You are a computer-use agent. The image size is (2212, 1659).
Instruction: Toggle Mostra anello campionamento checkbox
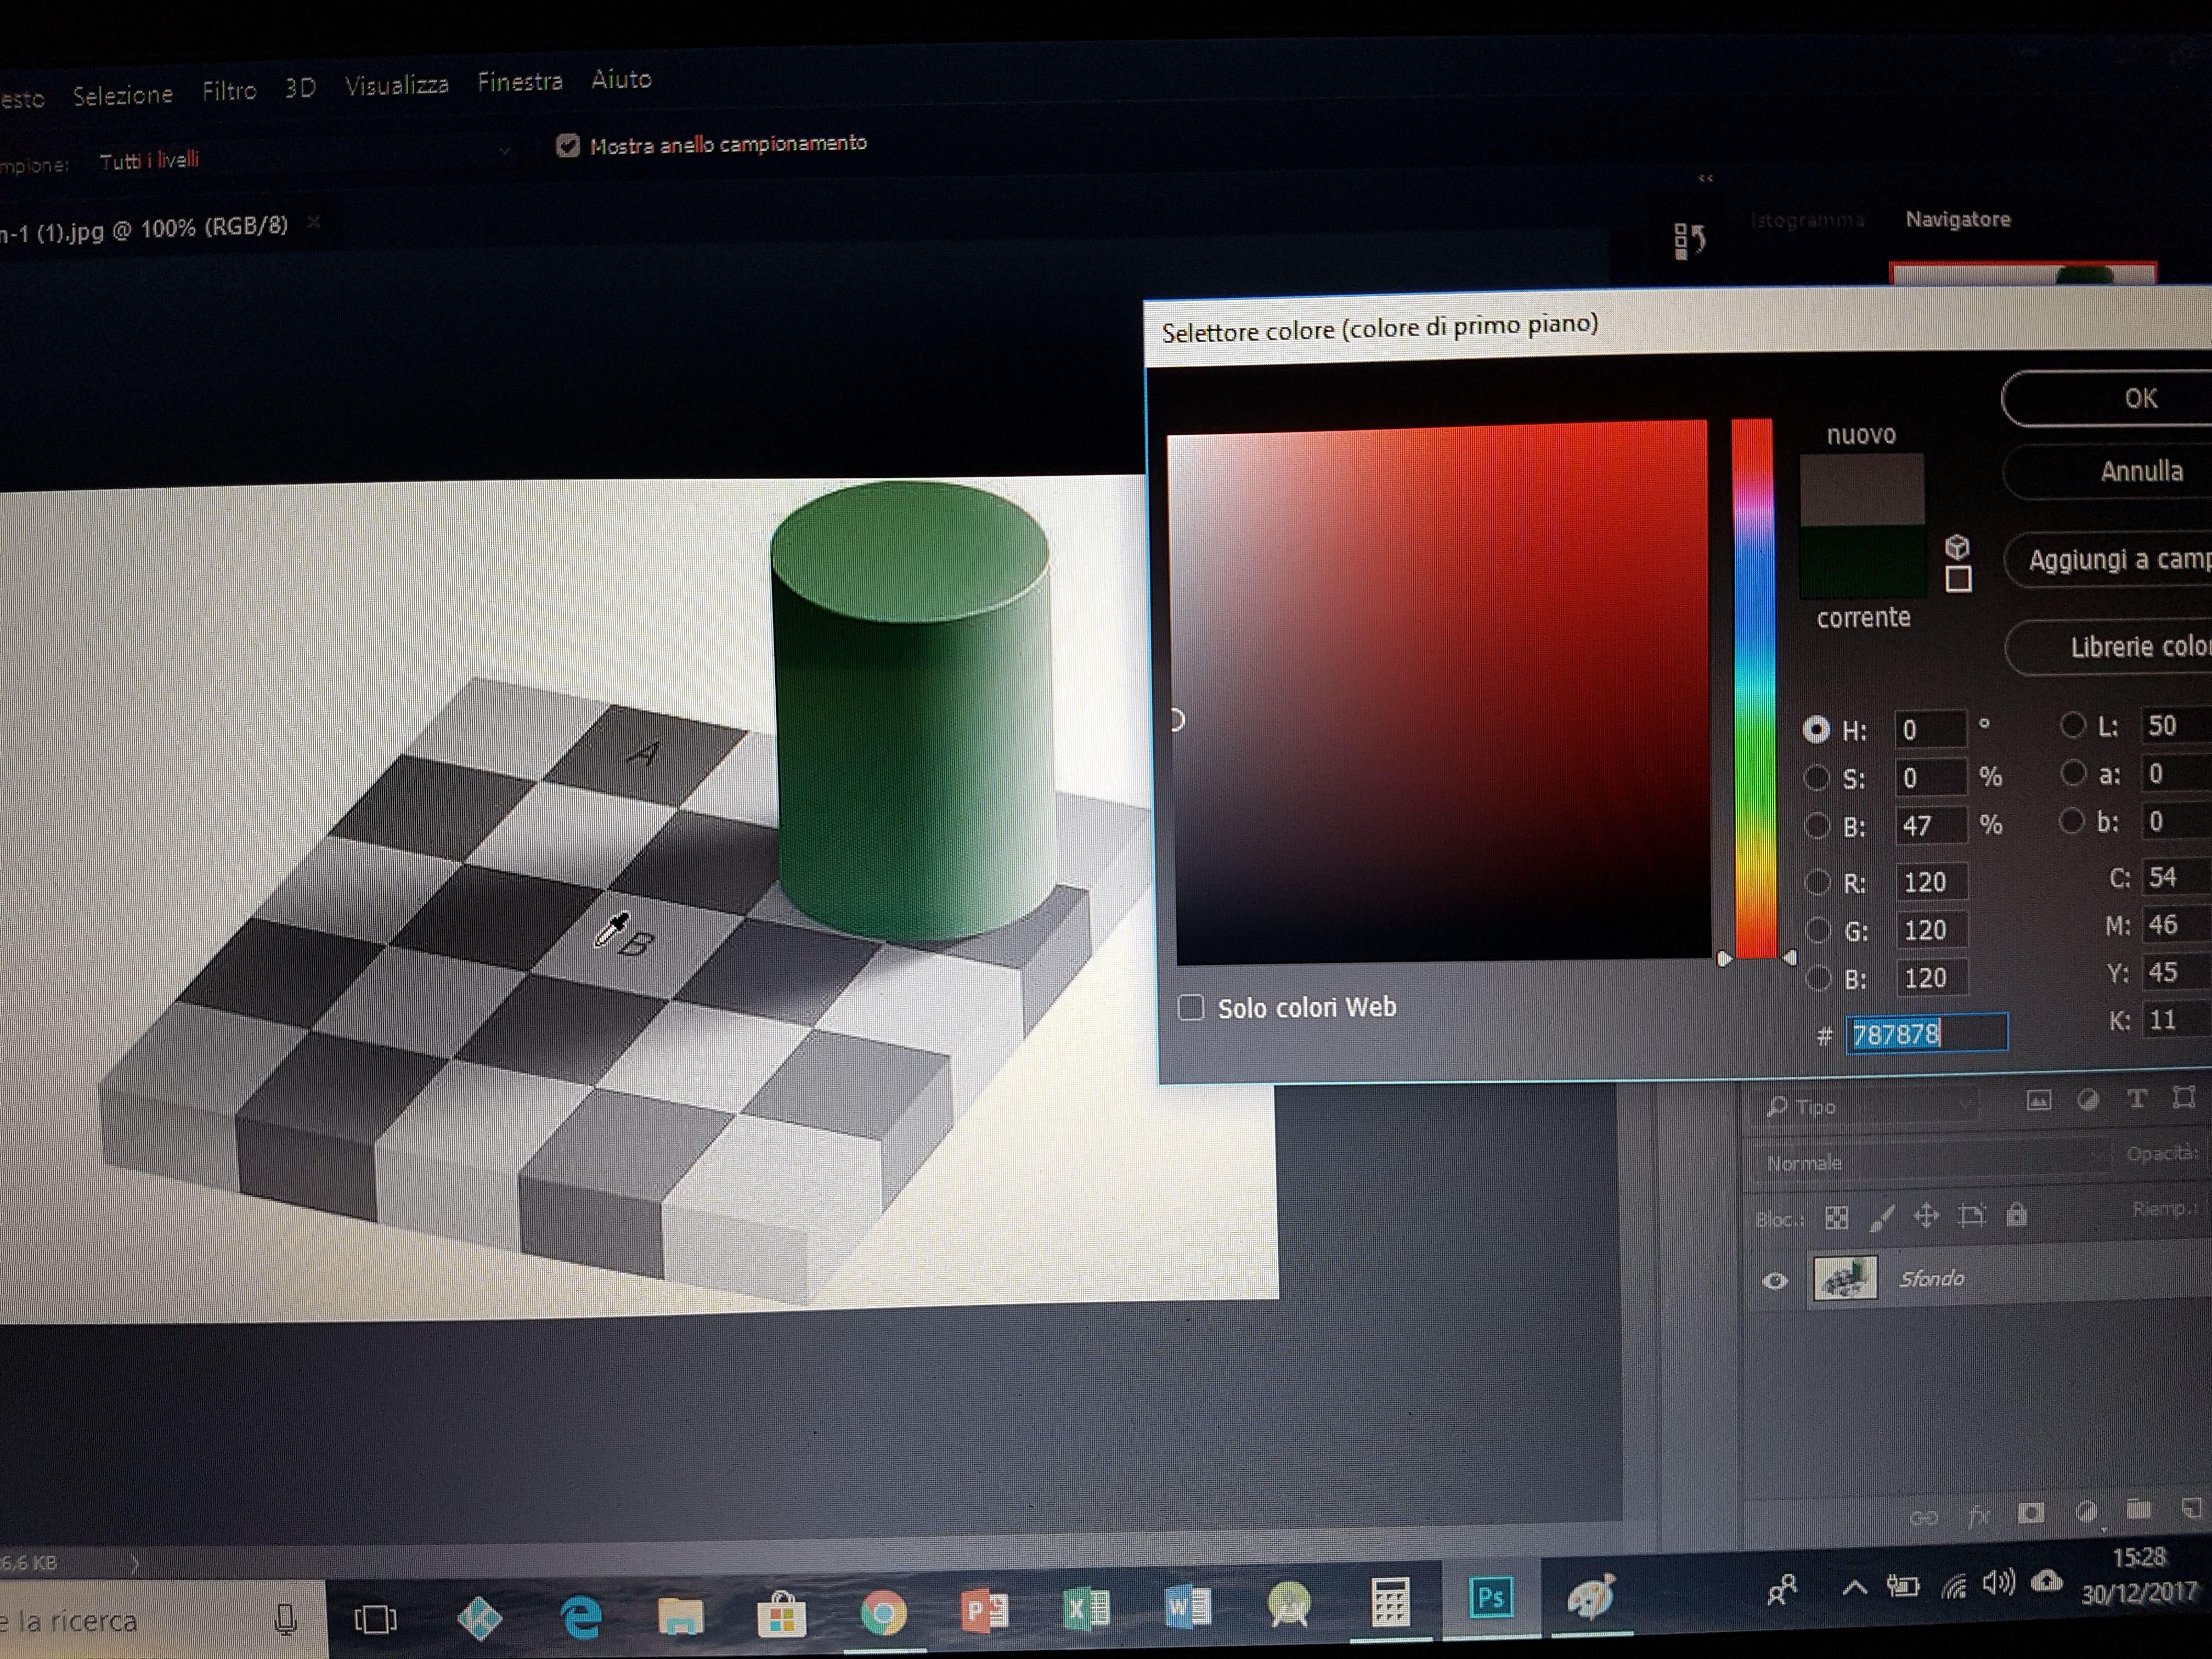(568, 147)
